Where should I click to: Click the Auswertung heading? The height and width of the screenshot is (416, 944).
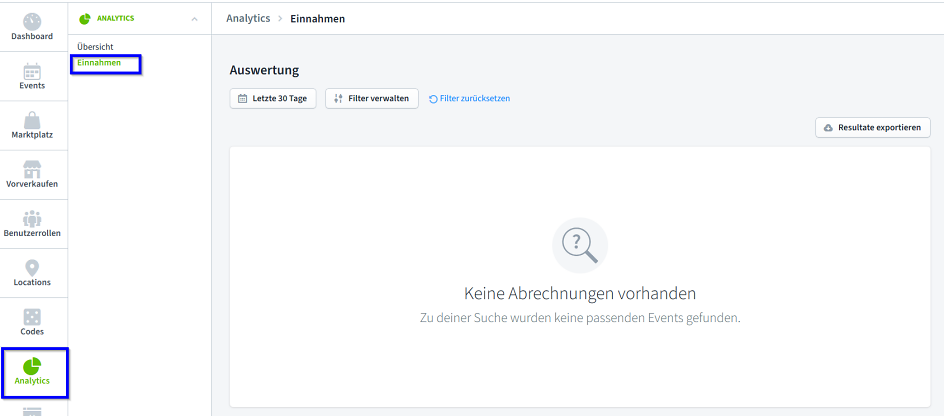(x=264, y=70)
